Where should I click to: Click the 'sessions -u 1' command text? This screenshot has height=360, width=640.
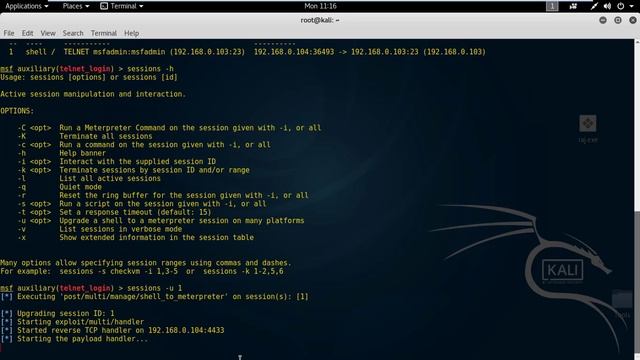pyautogui.click(x=155, y=288)
